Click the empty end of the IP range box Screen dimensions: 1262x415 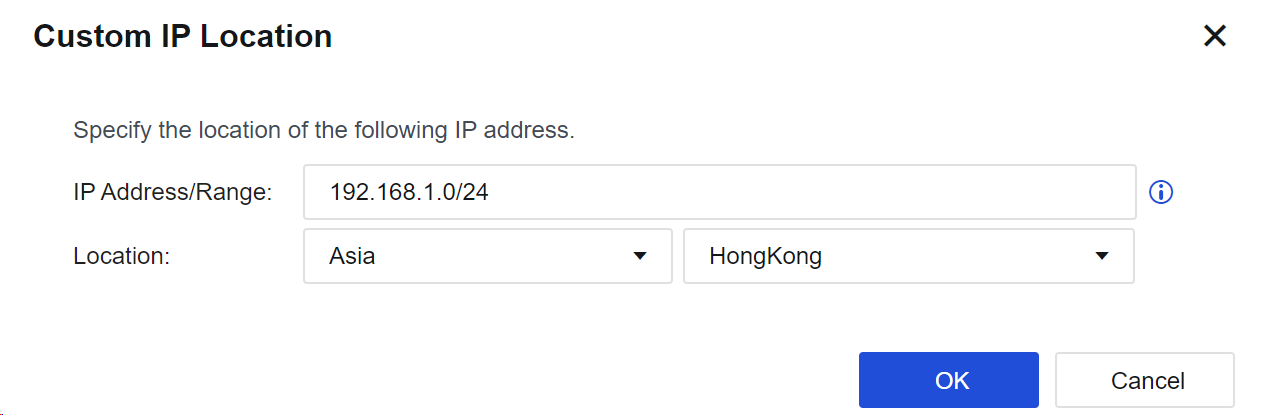click(810, 192)
